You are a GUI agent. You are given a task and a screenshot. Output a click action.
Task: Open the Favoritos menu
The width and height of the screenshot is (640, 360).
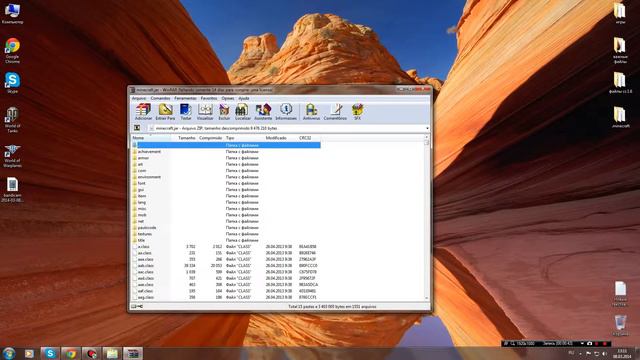click(209, 98)
